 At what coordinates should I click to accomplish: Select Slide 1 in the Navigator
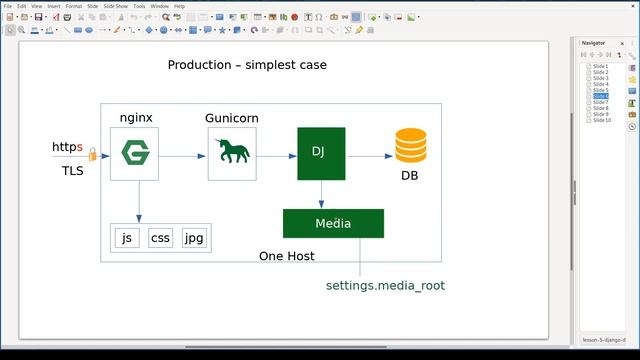600,66
